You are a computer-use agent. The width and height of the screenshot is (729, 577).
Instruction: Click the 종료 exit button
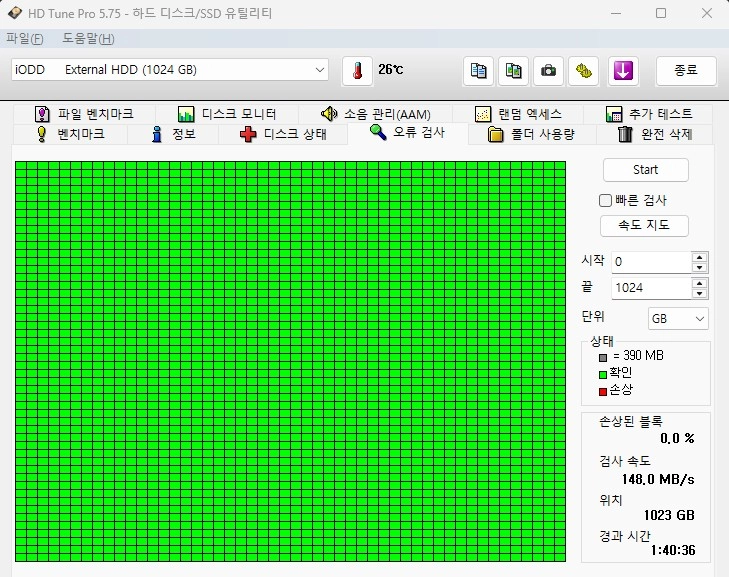(x=686, y=71)
